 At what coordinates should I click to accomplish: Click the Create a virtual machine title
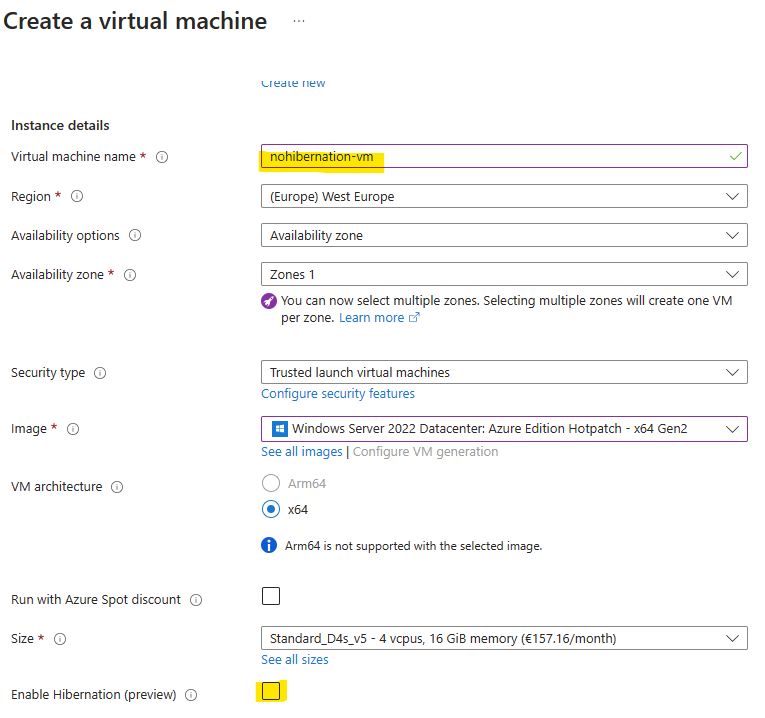(x=135, y=21)
